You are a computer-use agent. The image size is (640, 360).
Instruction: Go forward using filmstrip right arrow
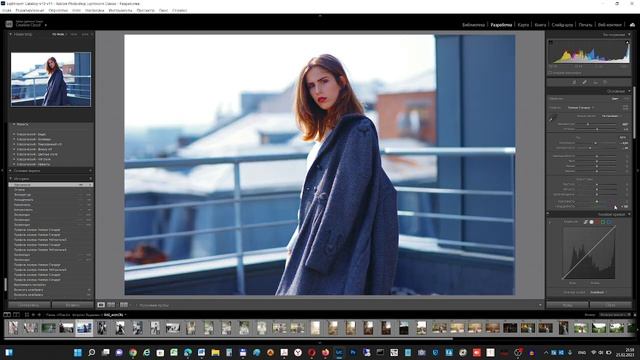39,315
